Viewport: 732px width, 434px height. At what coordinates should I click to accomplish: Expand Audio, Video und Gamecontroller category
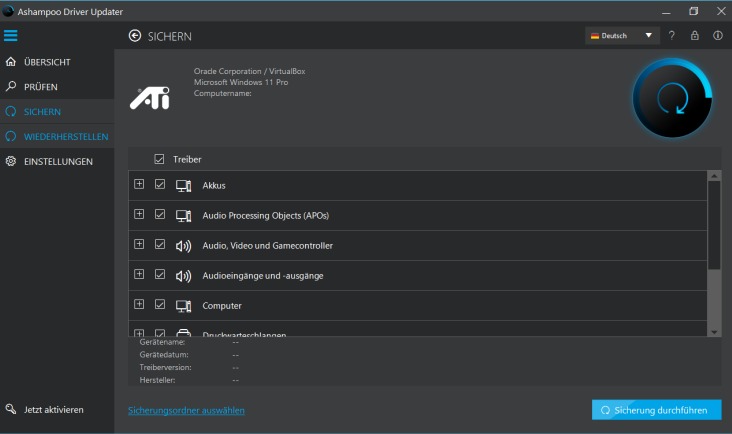139,244
